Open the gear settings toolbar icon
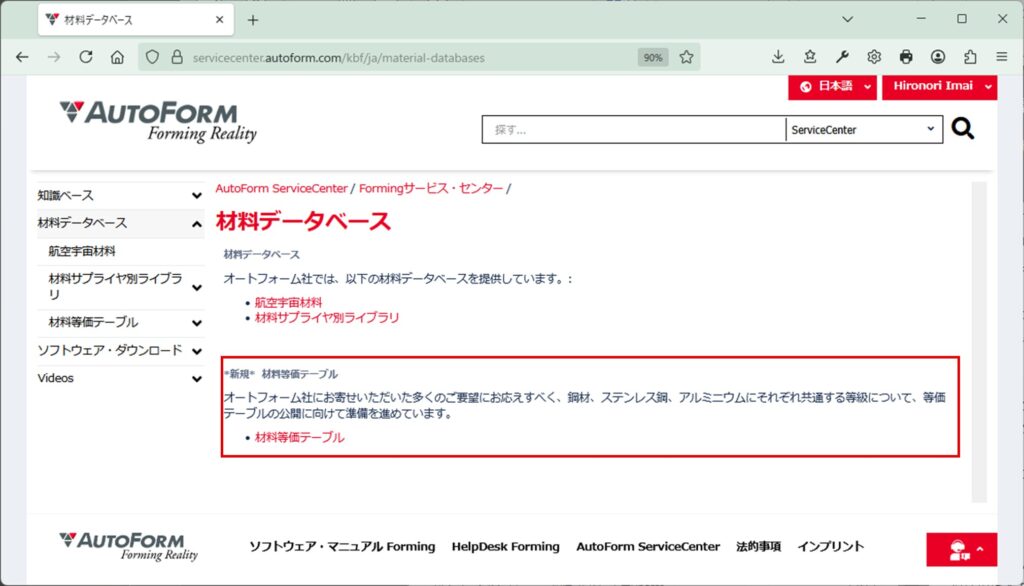The image size is (1024, 586). [874, 57]
